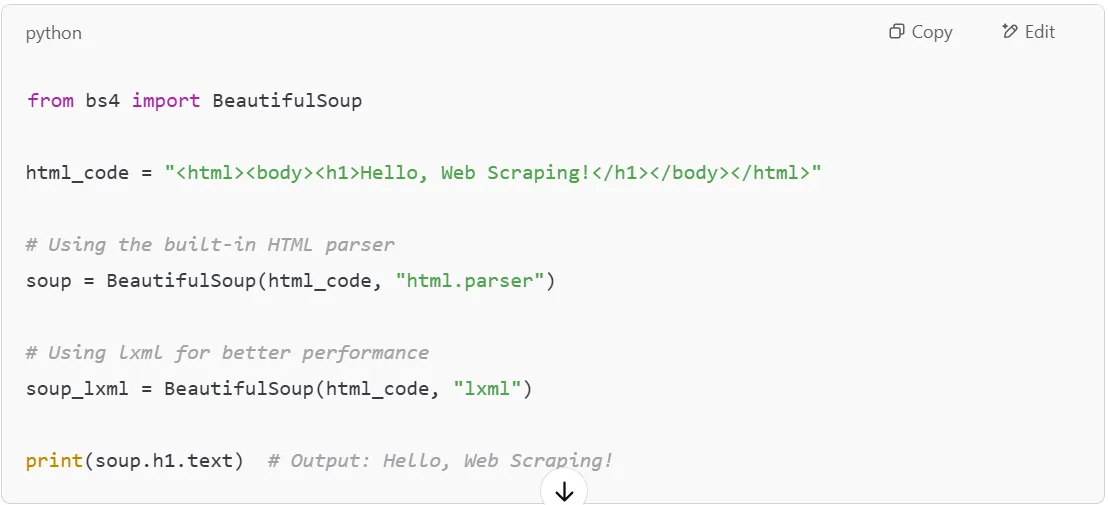Click the "lxml" string argument
Image resolution: width=1108 pixels, height=505 pixels.
coord(487,389)
